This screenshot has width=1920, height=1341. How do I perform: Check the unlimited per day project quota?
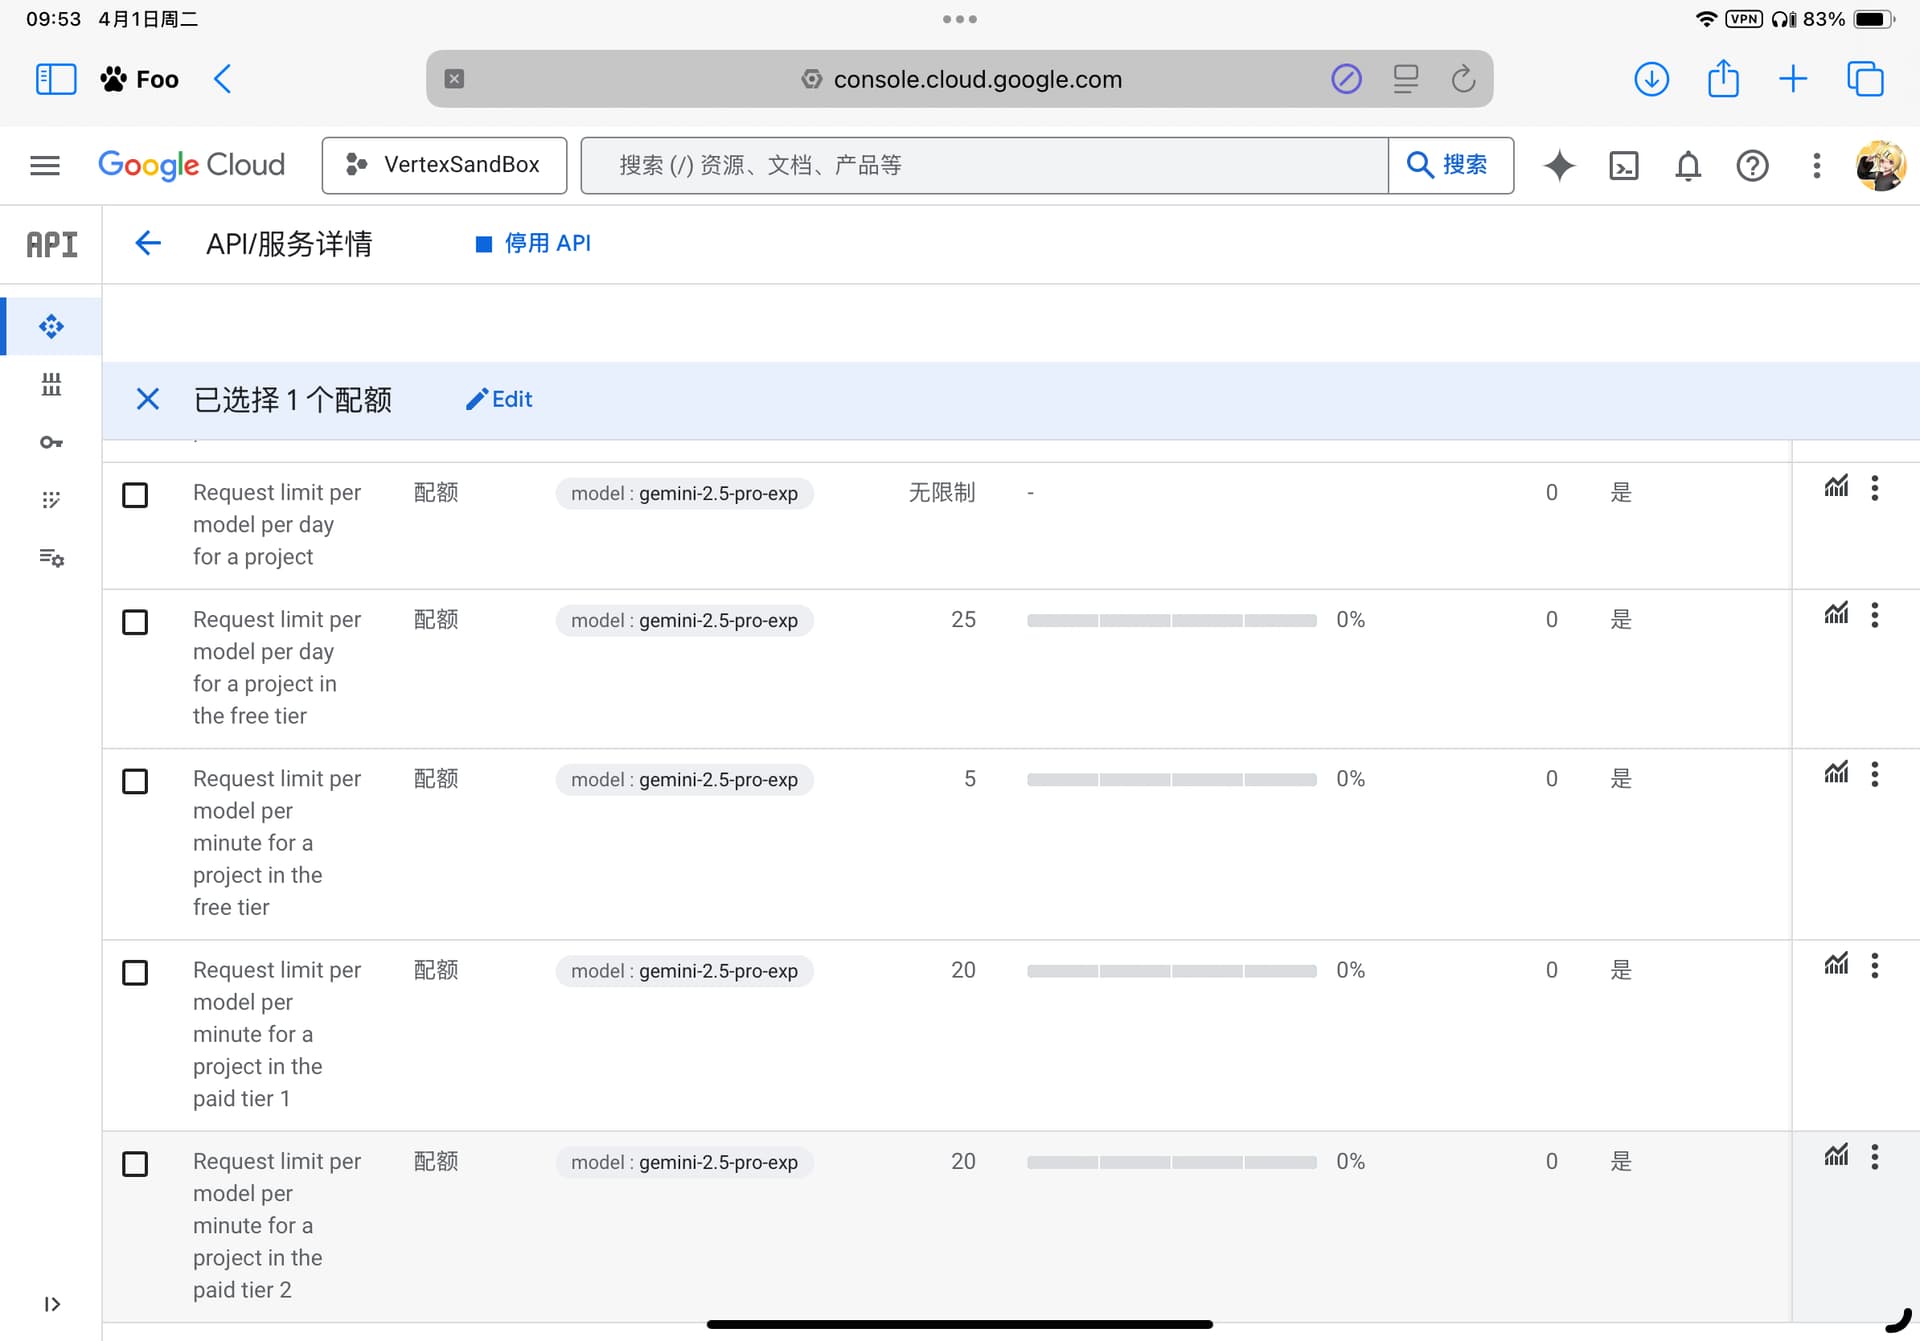tap(135, 495)
